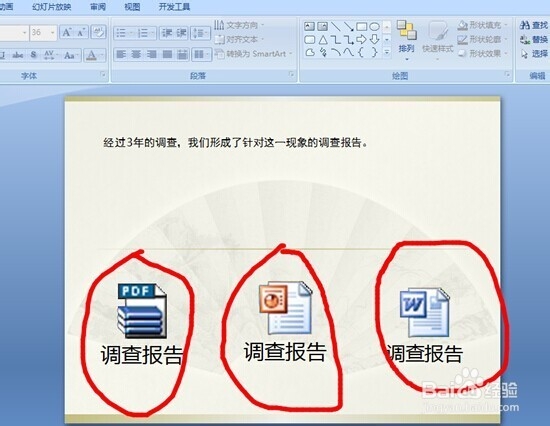The width and height of the screenshot is (550, 426).
Task: Choose the Left Brace shape
Action: click(x=362, y=53)
